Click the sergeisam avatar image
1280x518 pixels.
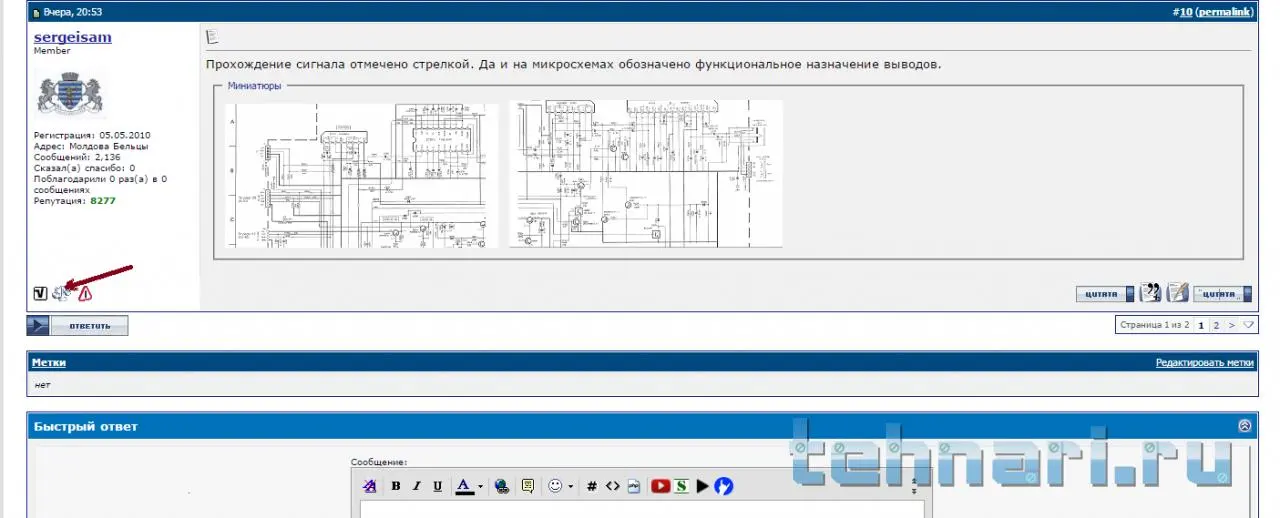click(x=71, y=92)
